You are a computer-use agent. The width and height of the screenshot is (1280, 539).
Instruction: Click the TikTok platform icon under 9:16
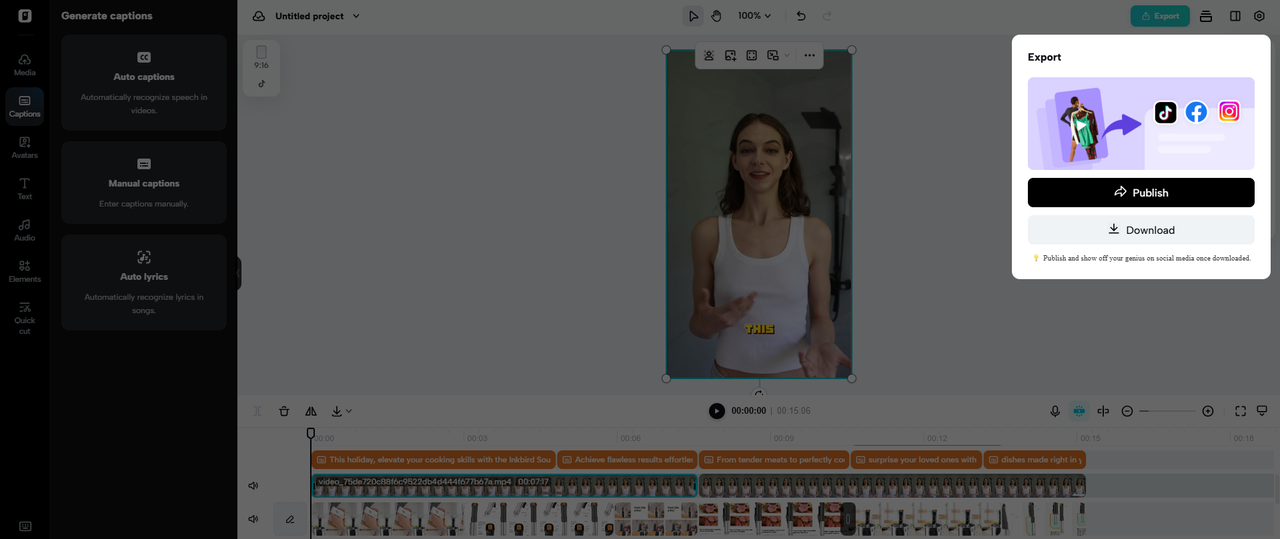[x=262, y=84]
